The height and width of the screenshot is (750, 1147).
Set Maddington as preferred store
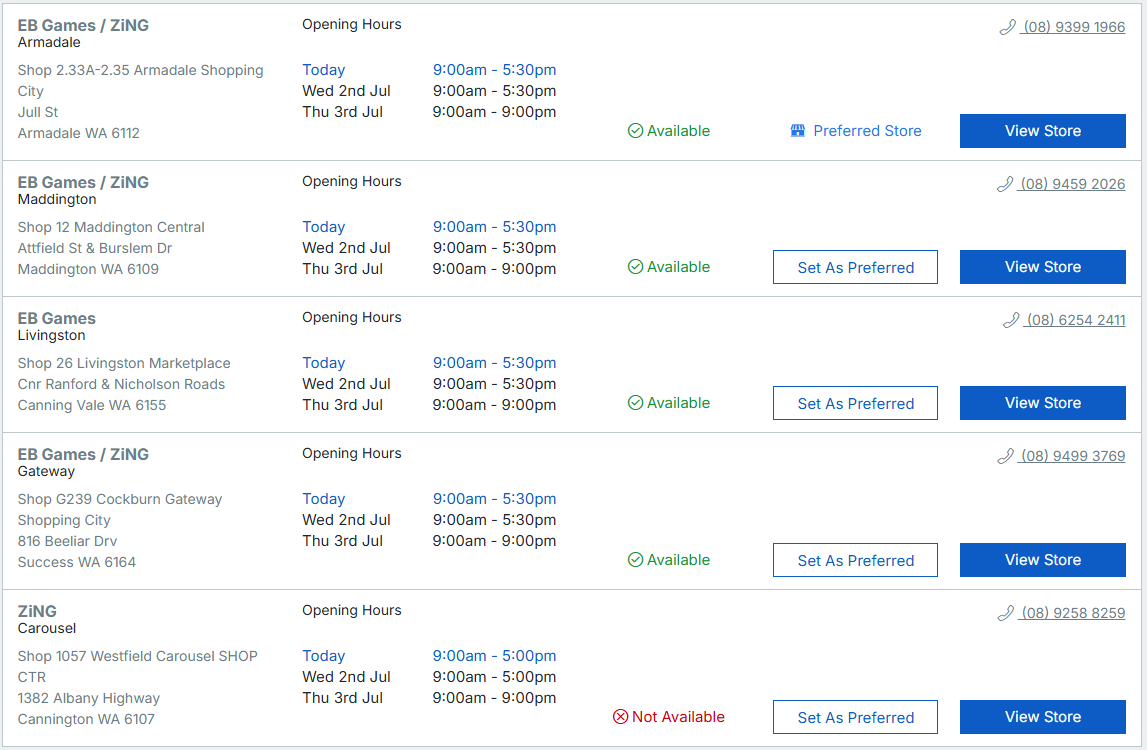point(855,267)
